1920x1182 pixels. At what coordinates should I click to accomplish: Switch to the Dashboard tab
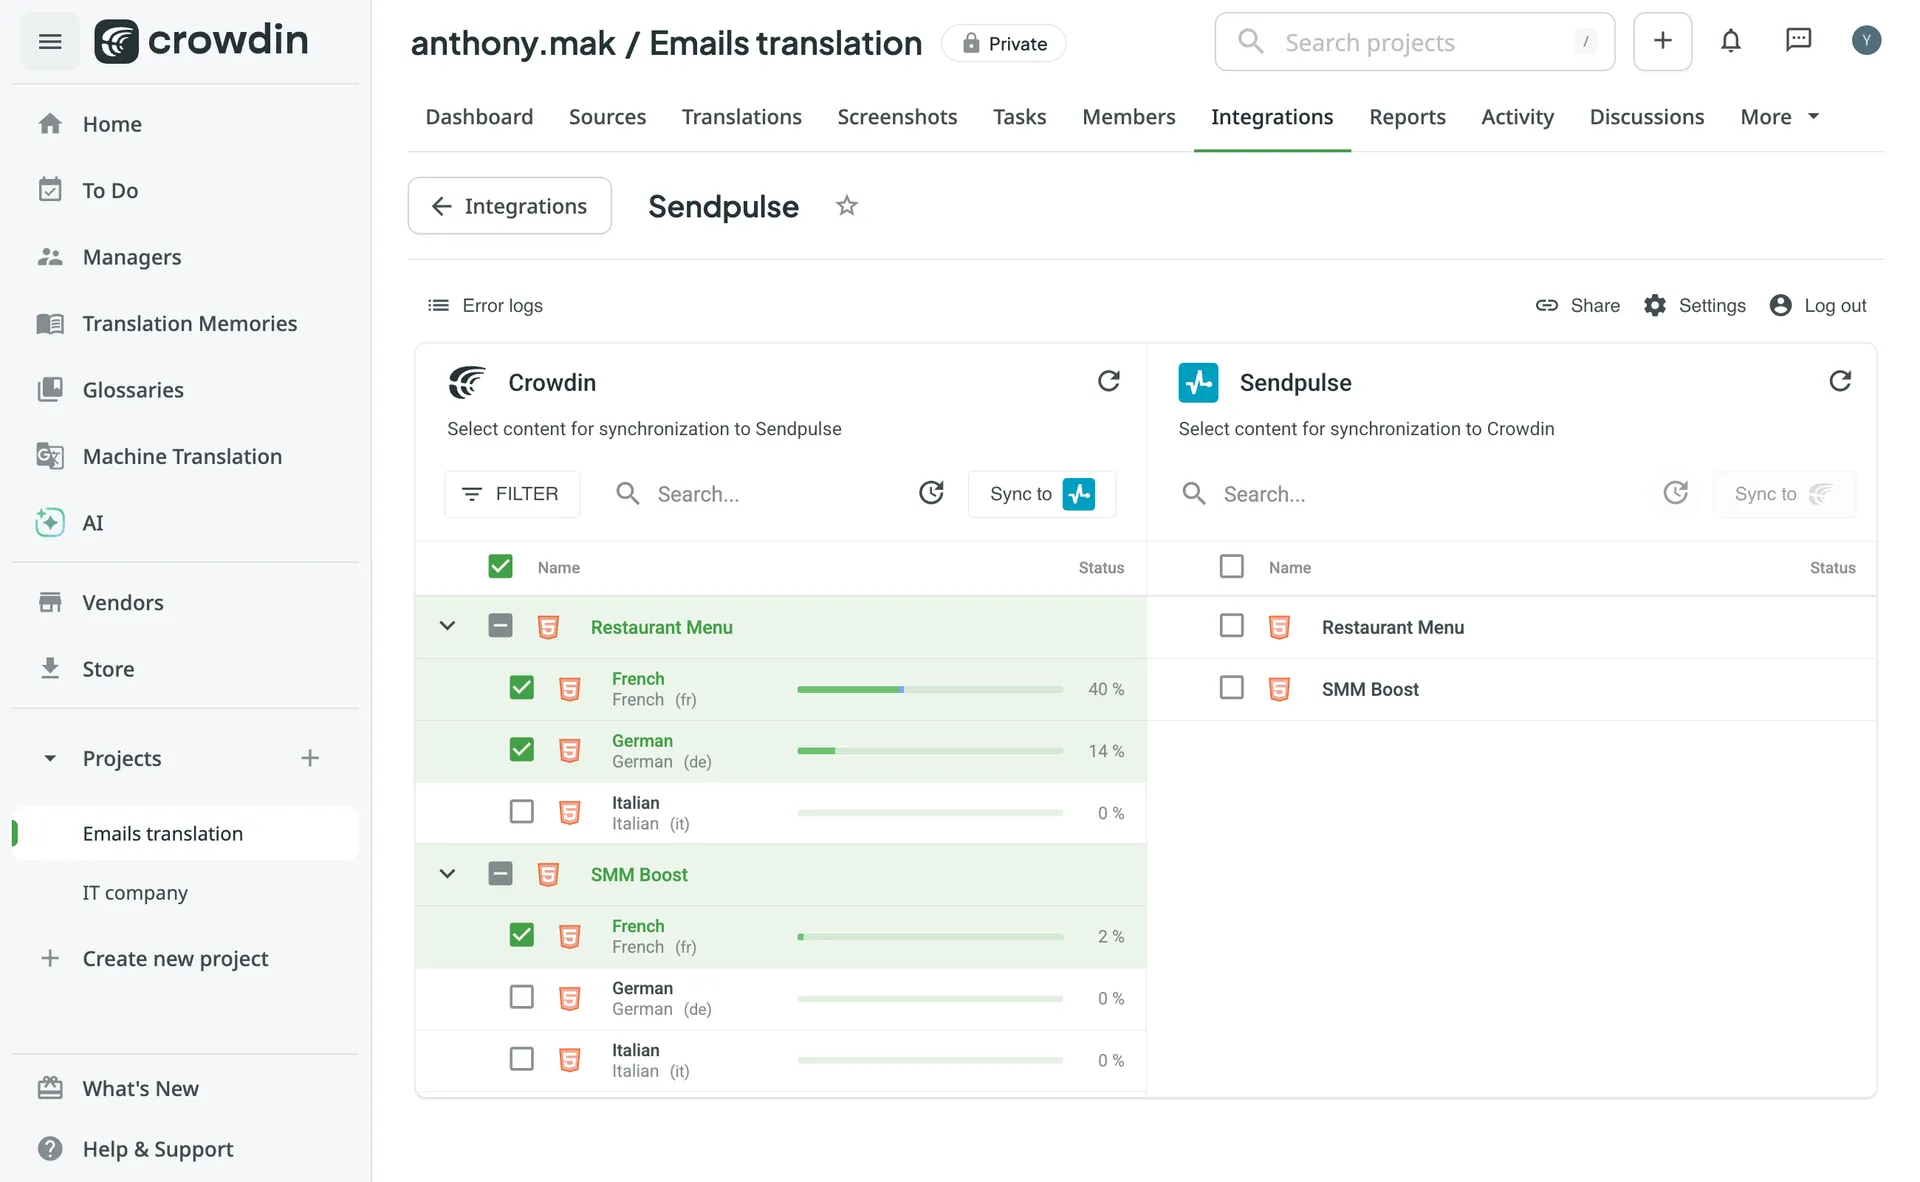[x=479, y=117]
